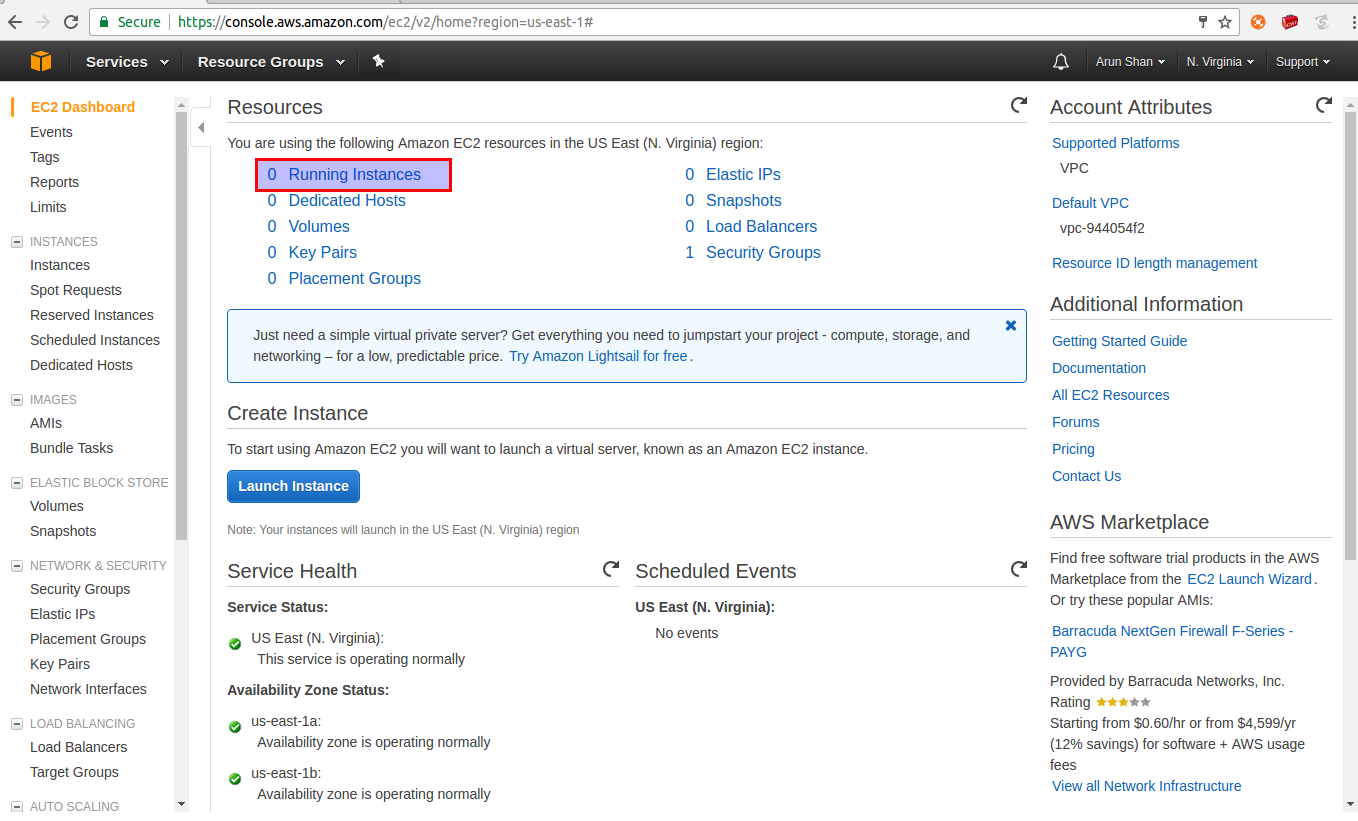1358x821 pixels.
Task: Open the Resource Groups dropdown
Action: 271,62
